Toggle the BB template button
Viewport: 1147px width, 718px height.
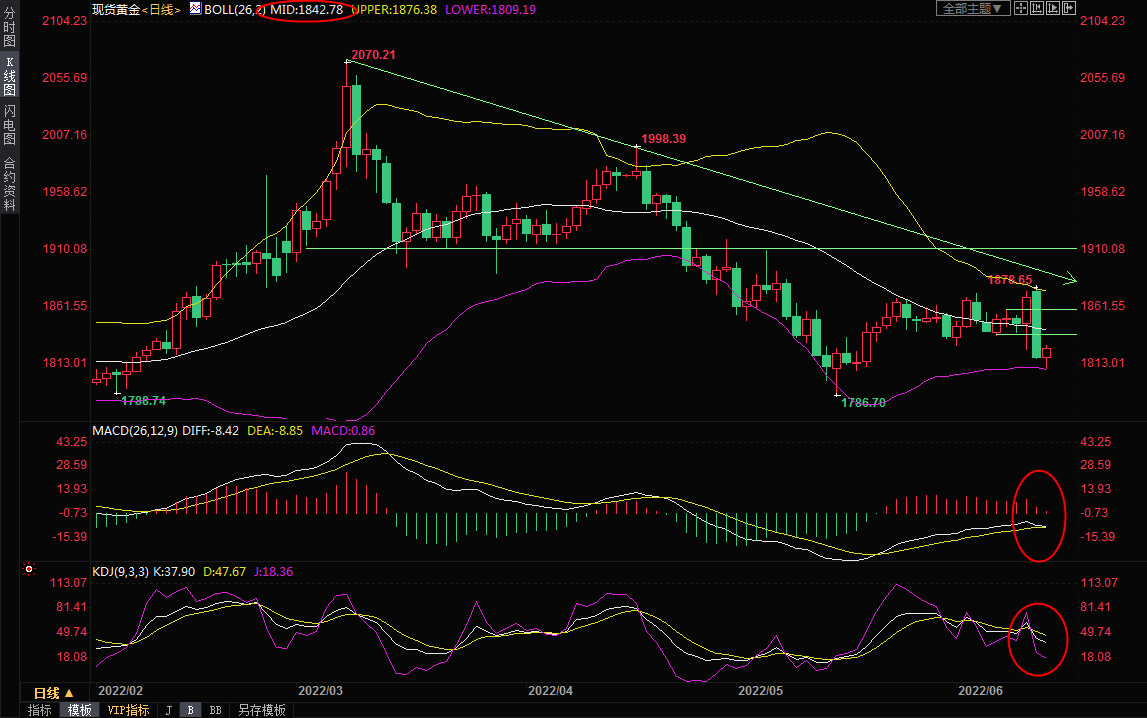(215, 710)
